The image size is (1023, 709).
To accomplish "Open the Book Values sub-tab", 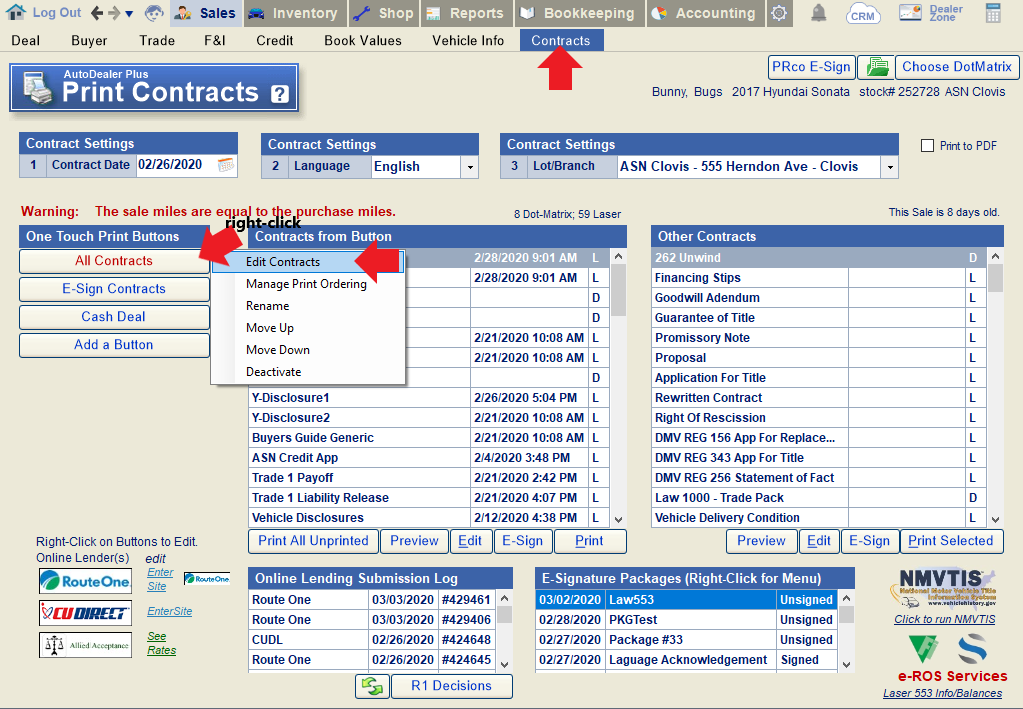I will coord(363,40).
